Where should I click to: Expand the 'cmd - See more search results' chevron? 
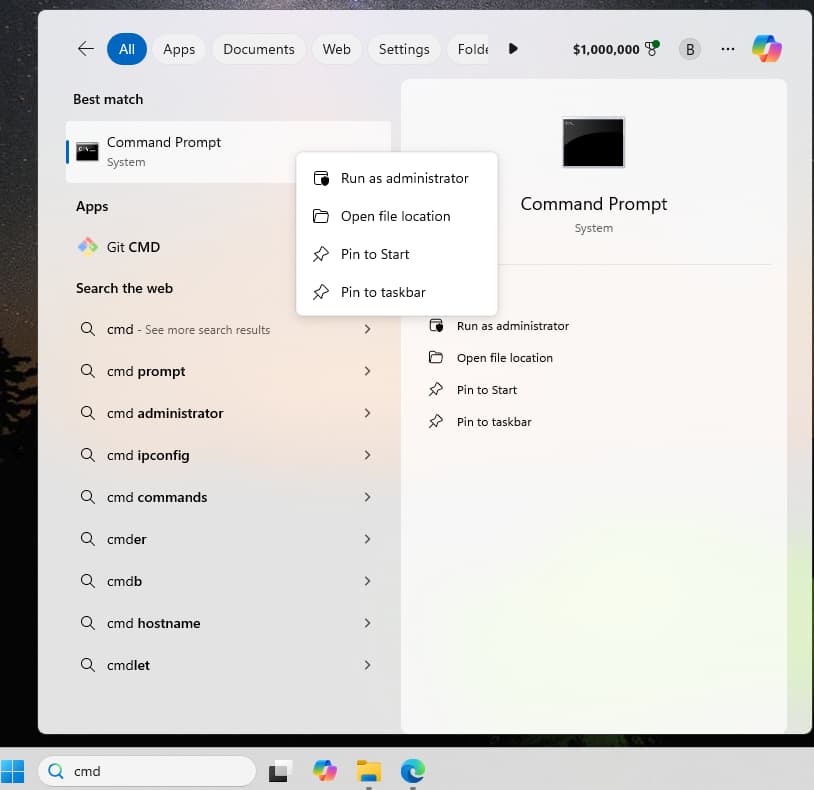(x=368, y=329)
